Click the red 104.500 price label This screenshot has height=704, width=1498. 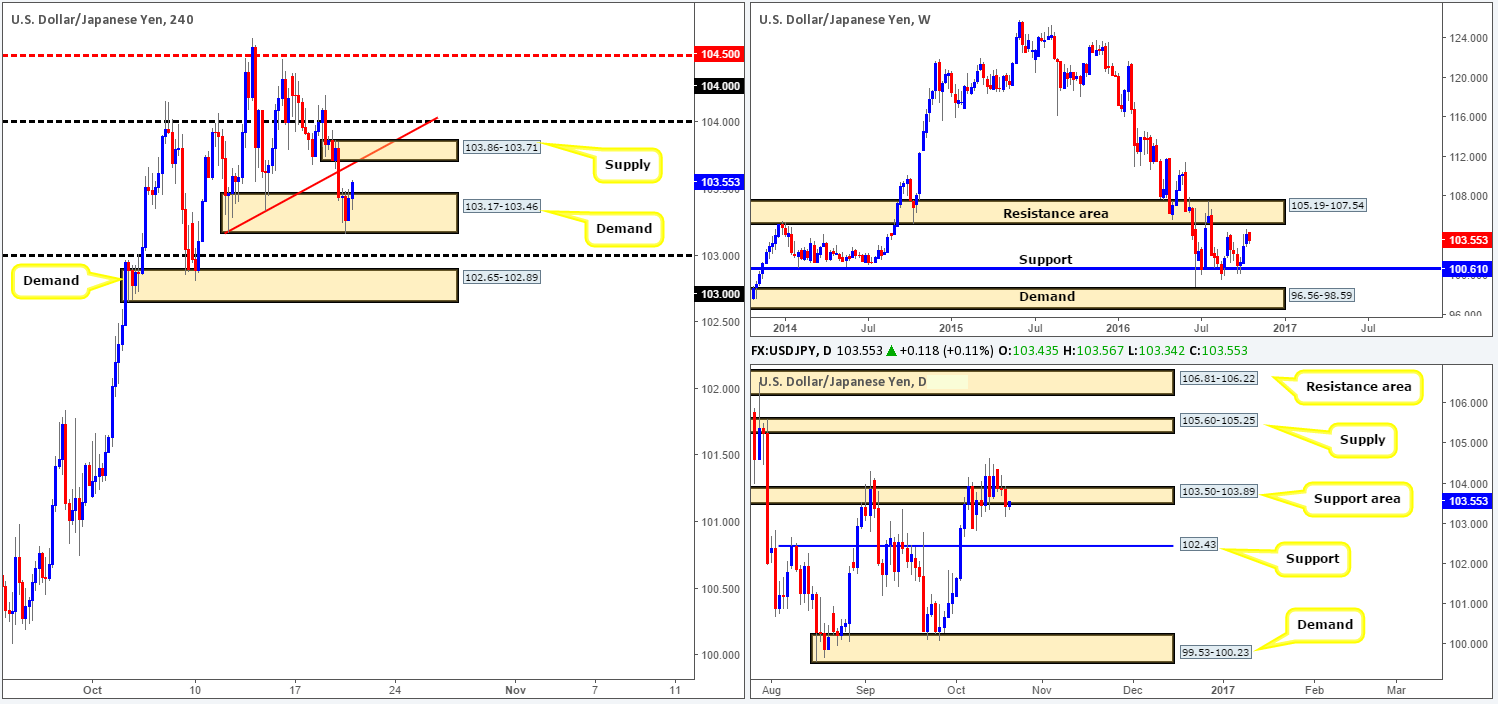point(719,55)
